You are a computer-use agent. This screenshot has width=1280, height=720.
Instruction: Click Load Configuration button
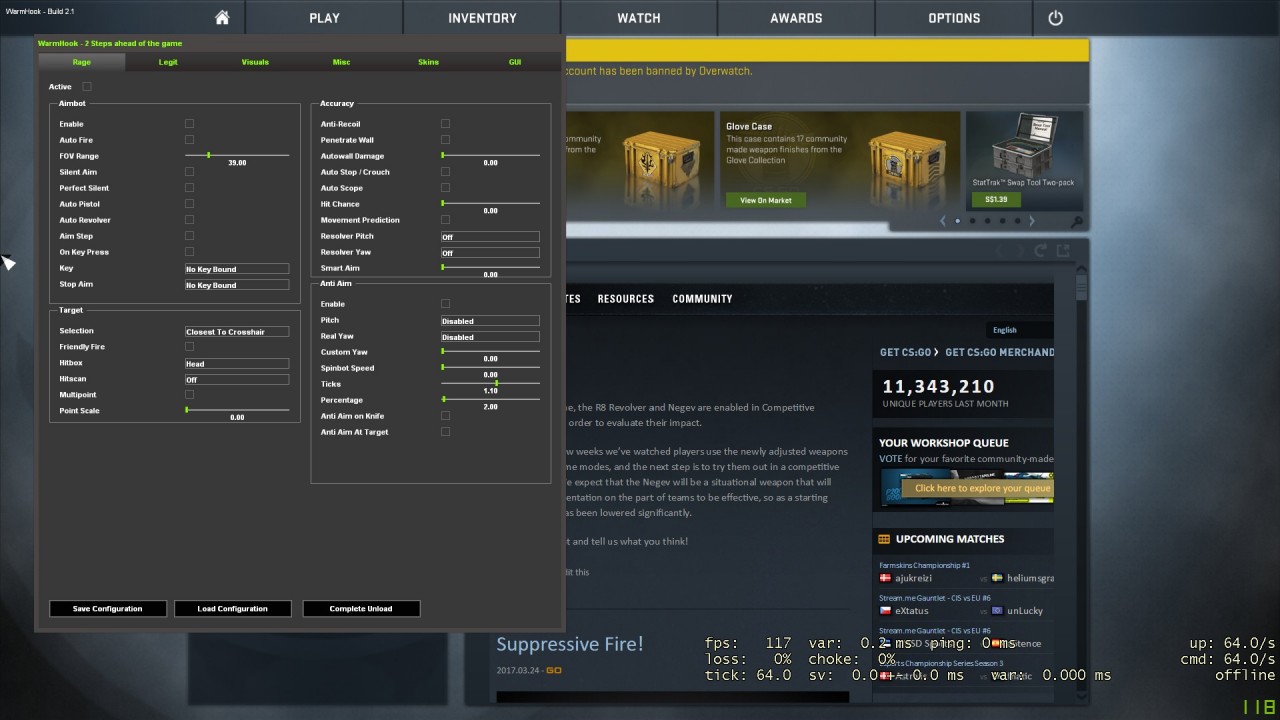233,608
